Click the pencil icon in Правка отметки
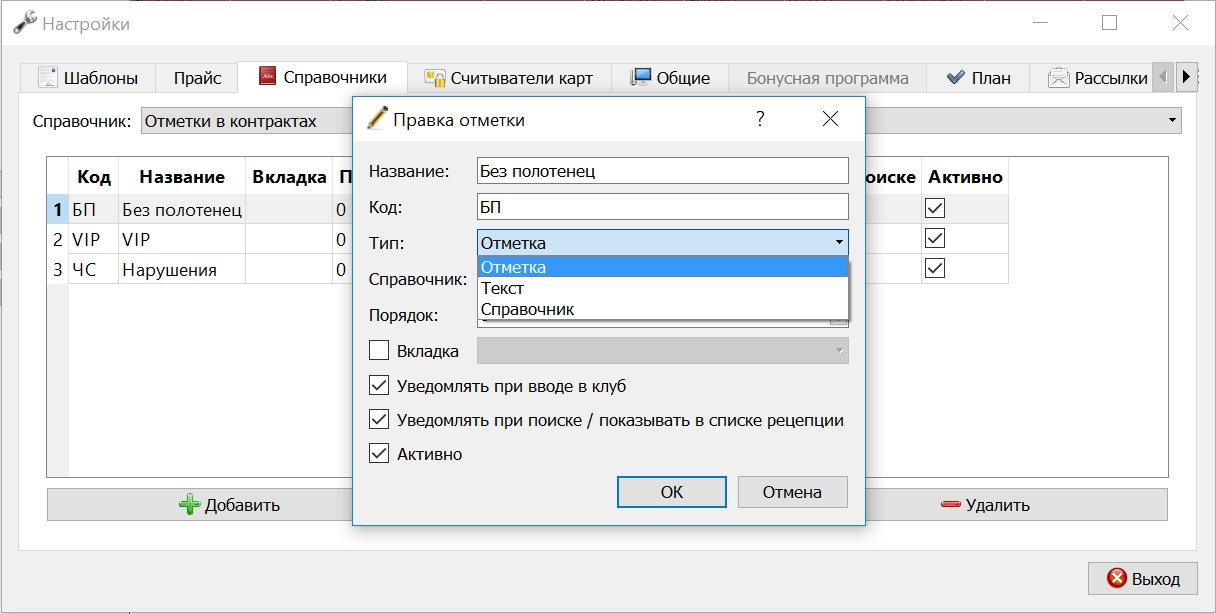The image size is (1216, 614). (377, 119)
